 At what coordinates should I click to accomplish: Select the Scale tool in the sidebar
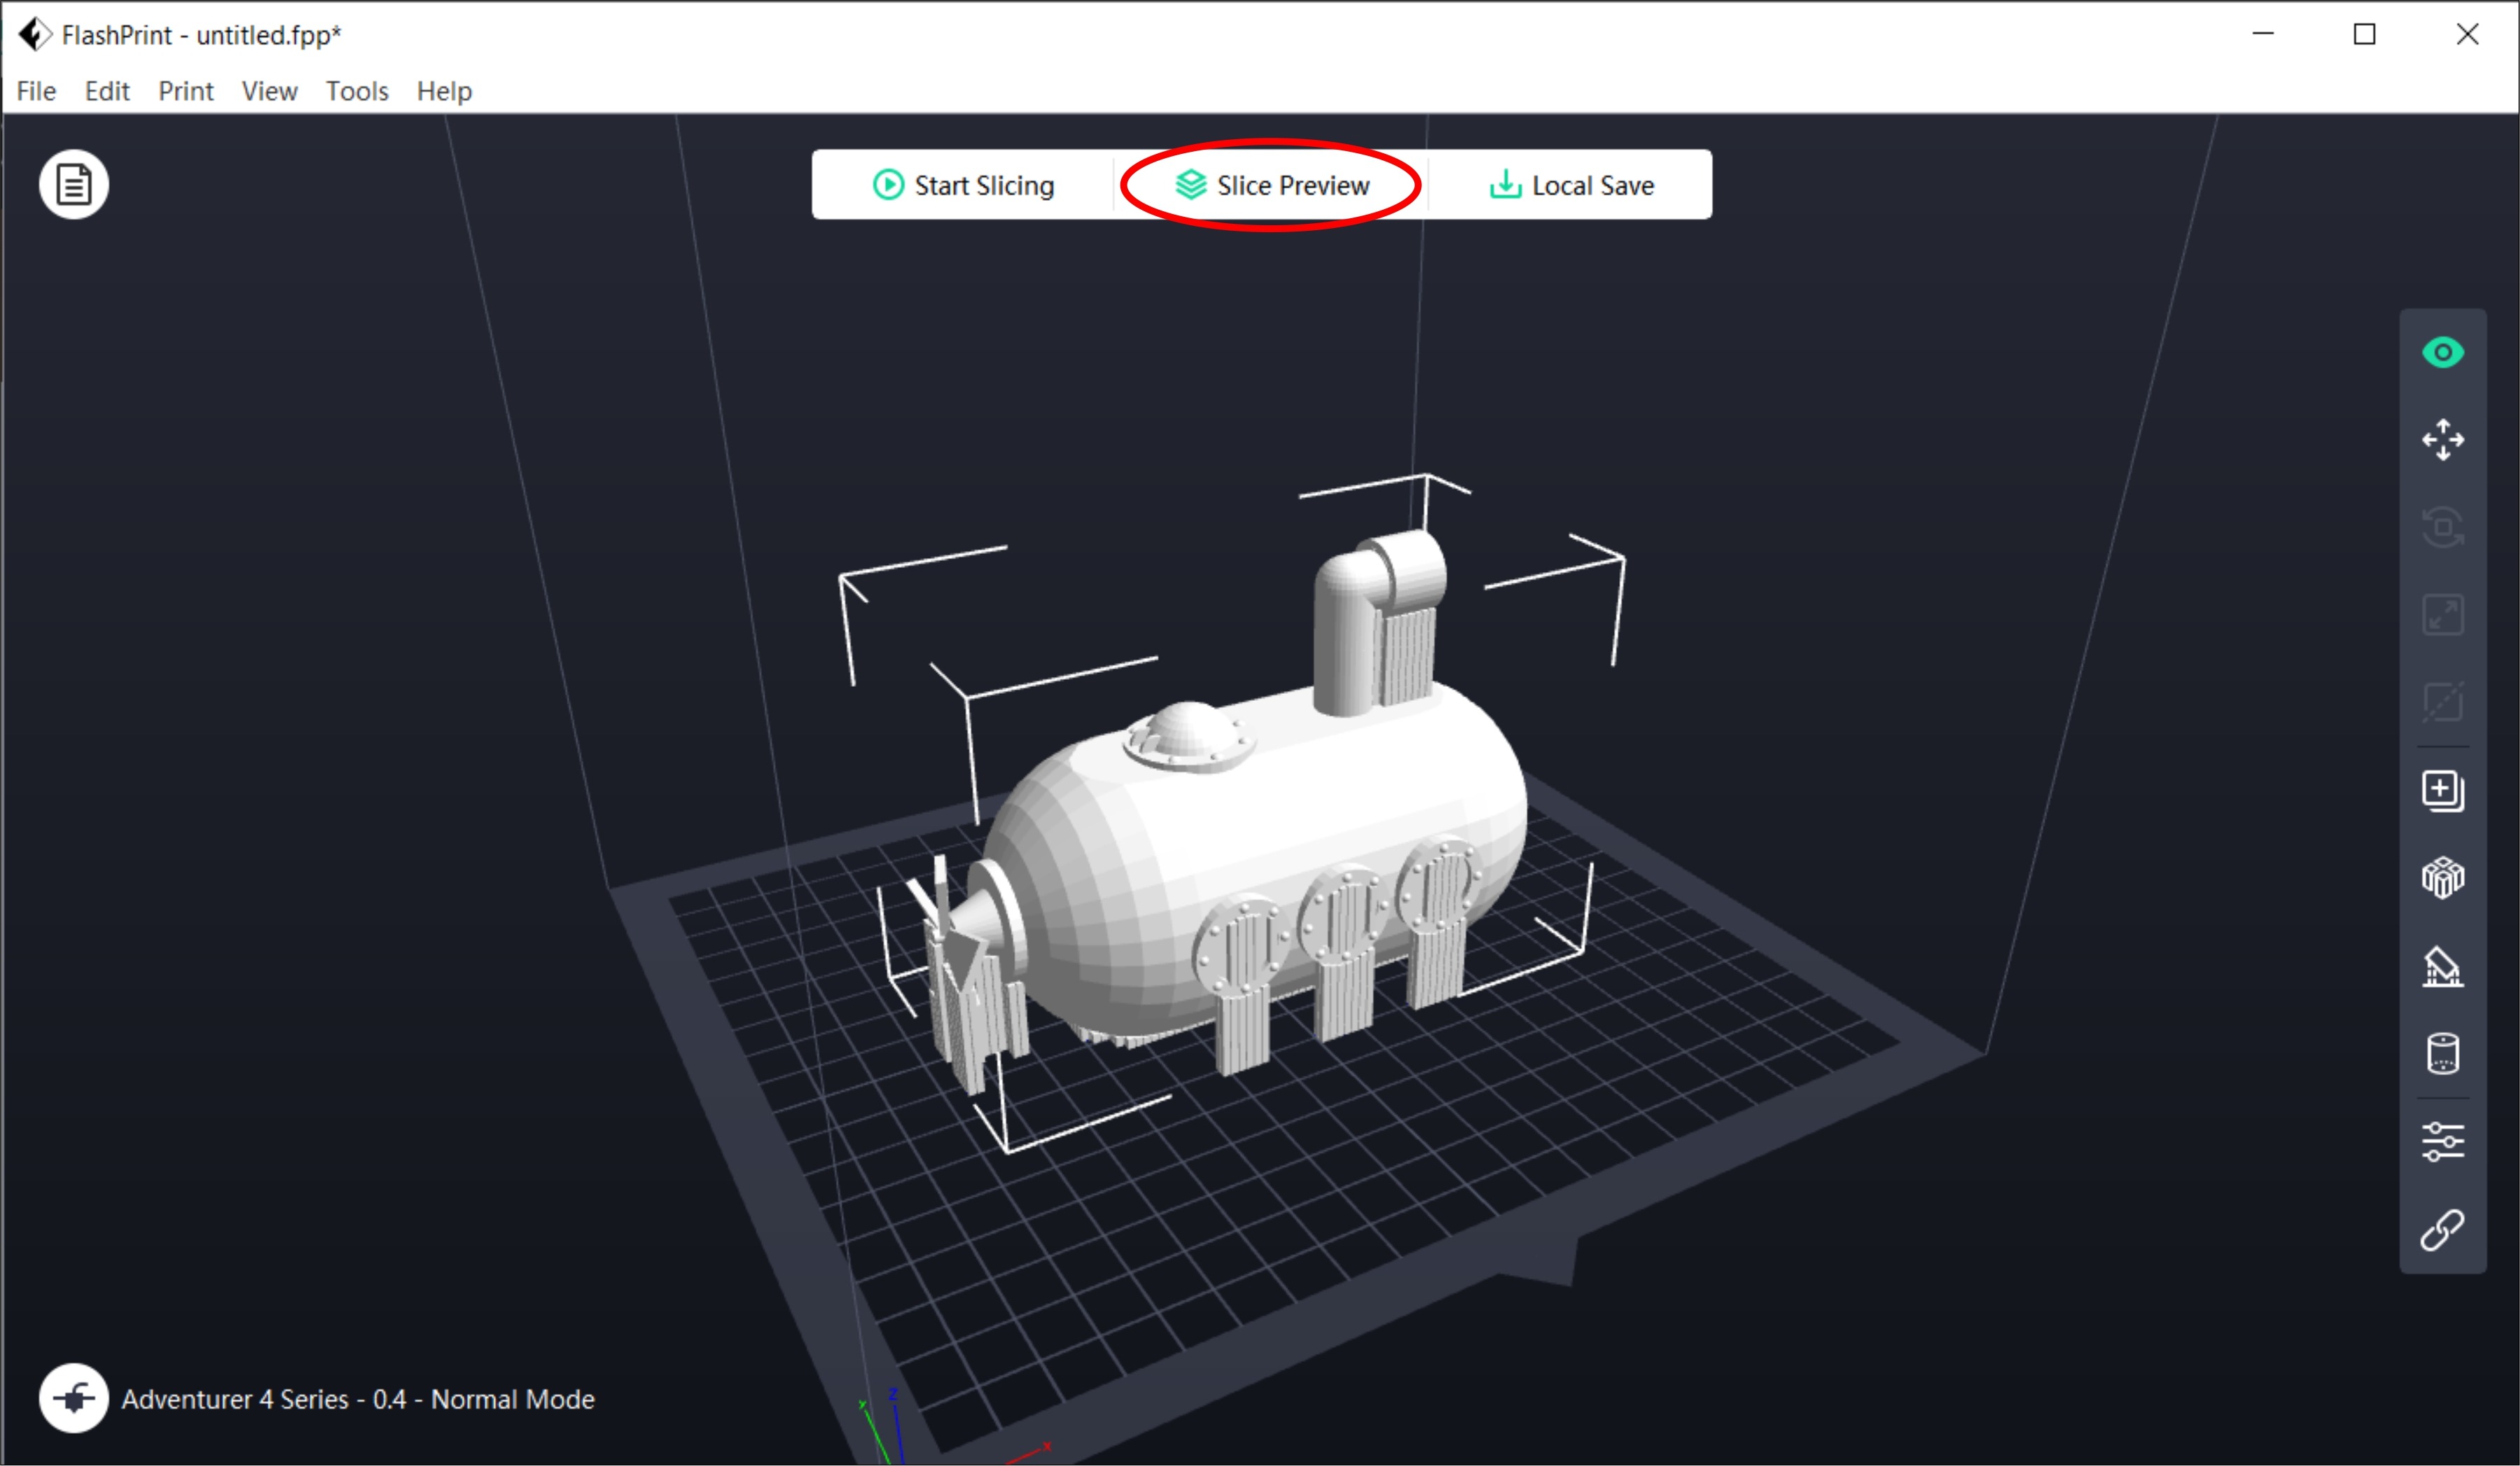click(2442, 614)
